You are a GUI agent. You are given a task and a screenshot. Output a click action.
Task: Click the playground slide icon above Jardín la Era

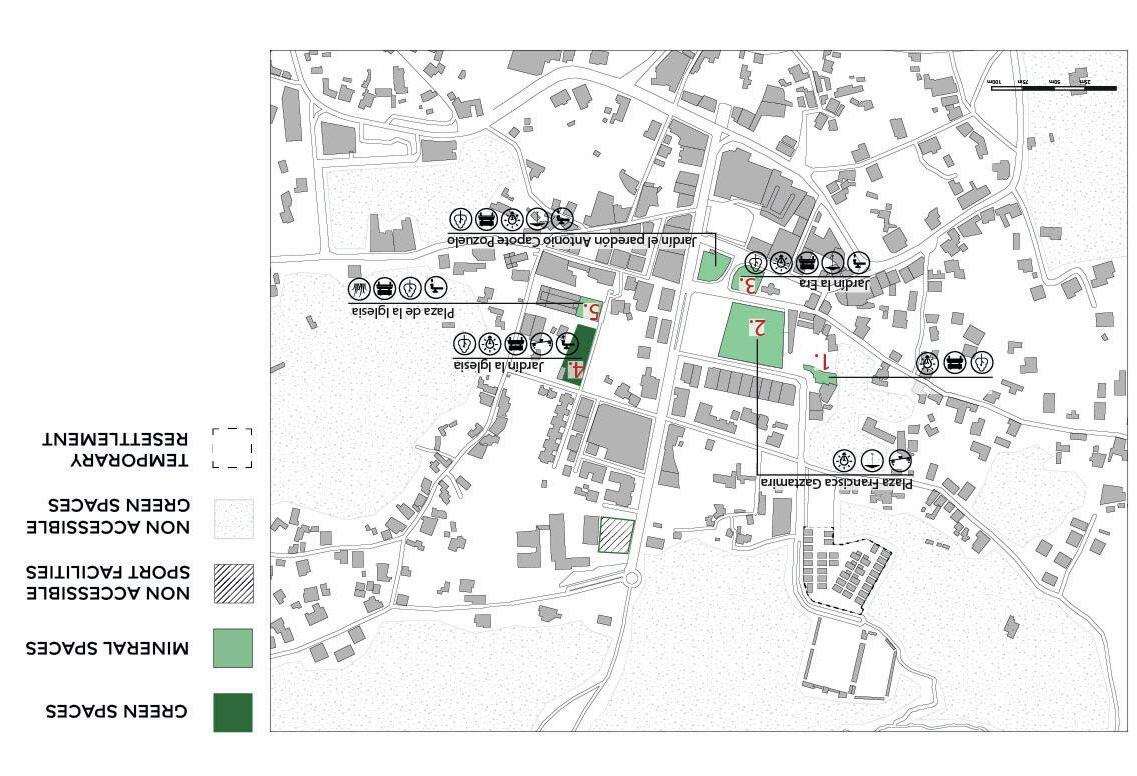(858, 262)
